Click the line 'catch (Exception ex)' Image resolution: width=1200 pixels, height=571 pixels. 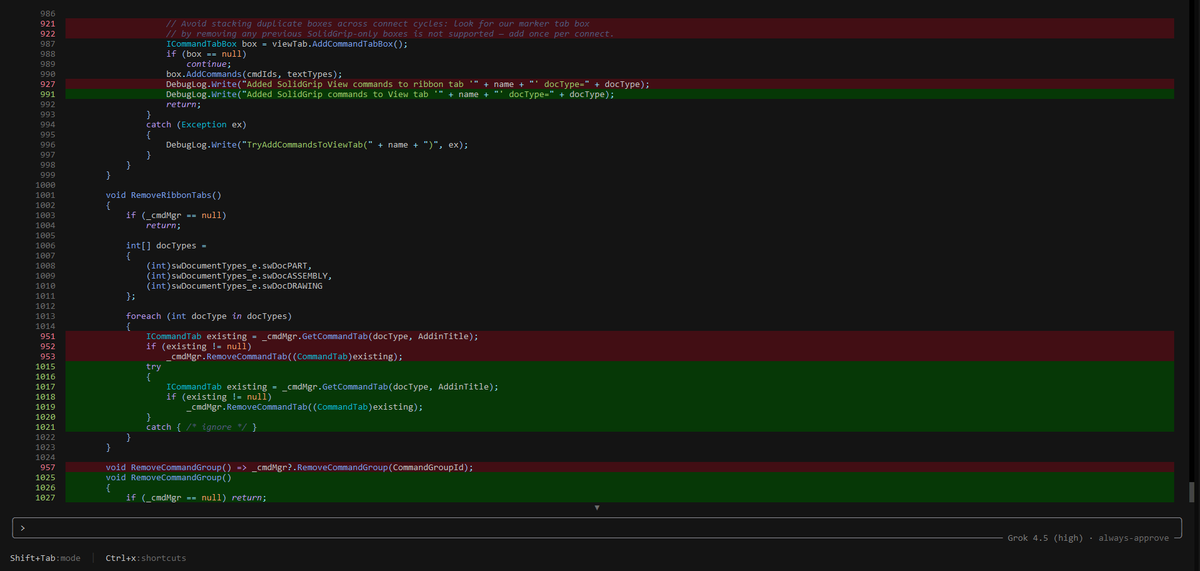point(196,124)
